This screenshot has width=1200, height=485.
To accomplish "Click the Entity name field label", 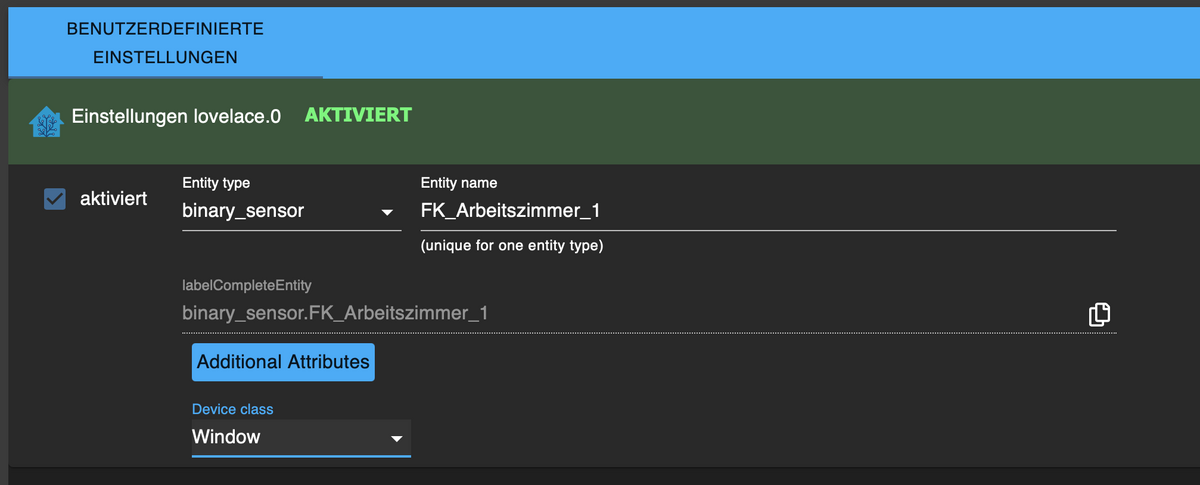I will point(459,183).
